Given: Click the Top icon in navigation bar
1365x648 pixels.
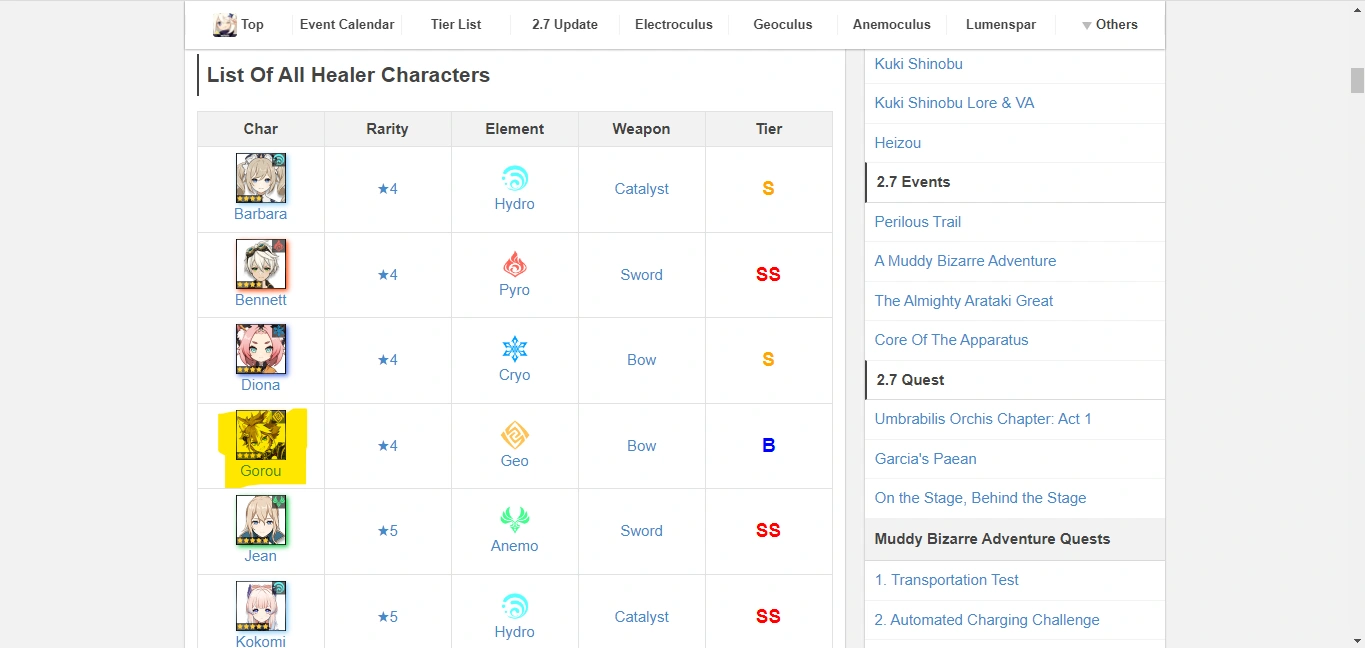Looking at the screenshot, I should pos(225,25).
